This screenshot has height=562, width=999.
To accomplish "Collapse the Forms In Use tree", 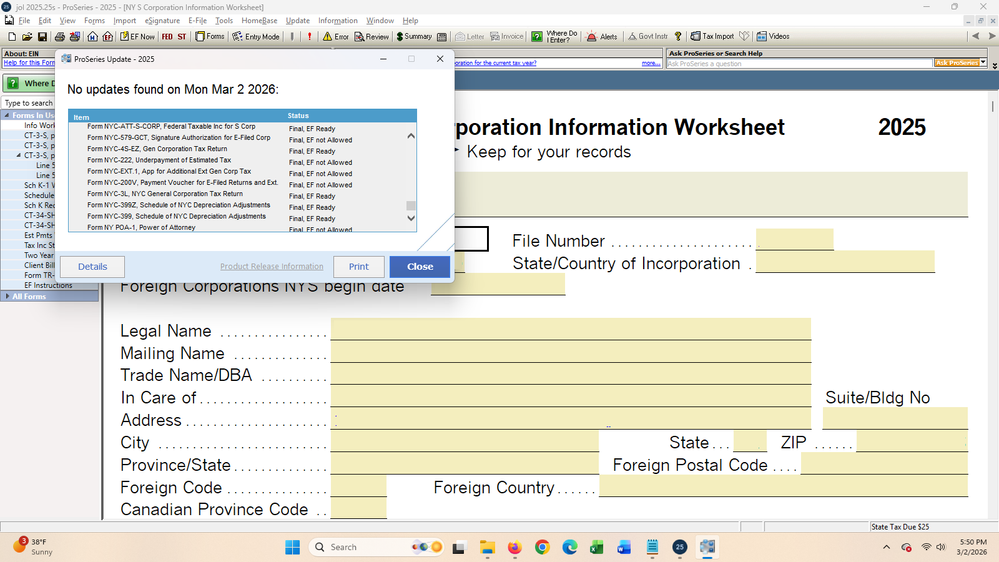I will click(x=6, y=115).
